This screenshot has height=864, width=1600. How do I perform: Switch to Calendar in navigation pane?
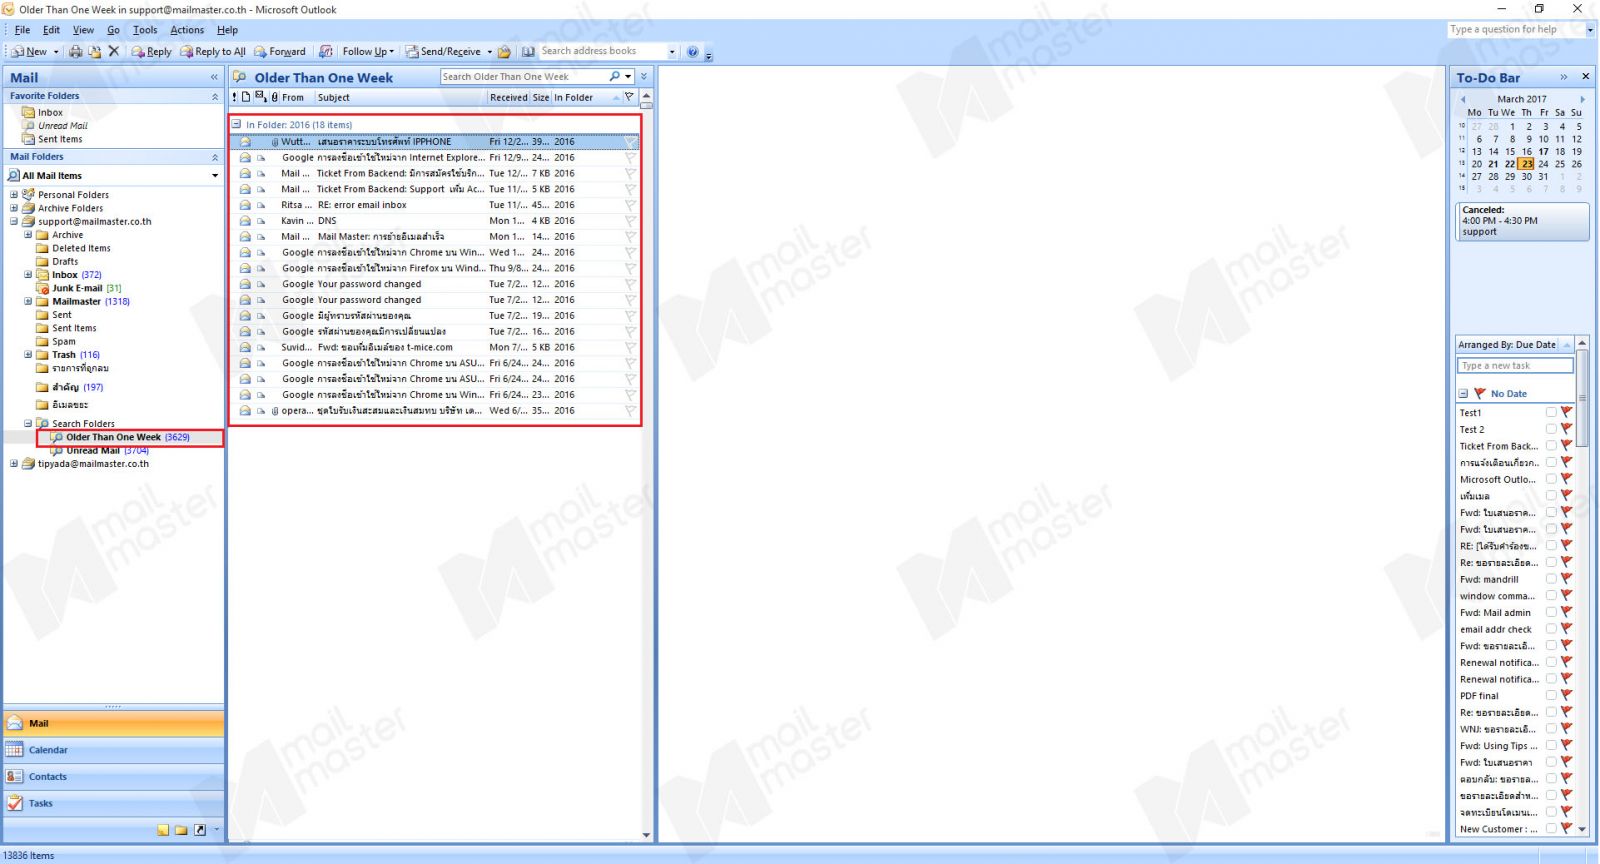point(113,750)
